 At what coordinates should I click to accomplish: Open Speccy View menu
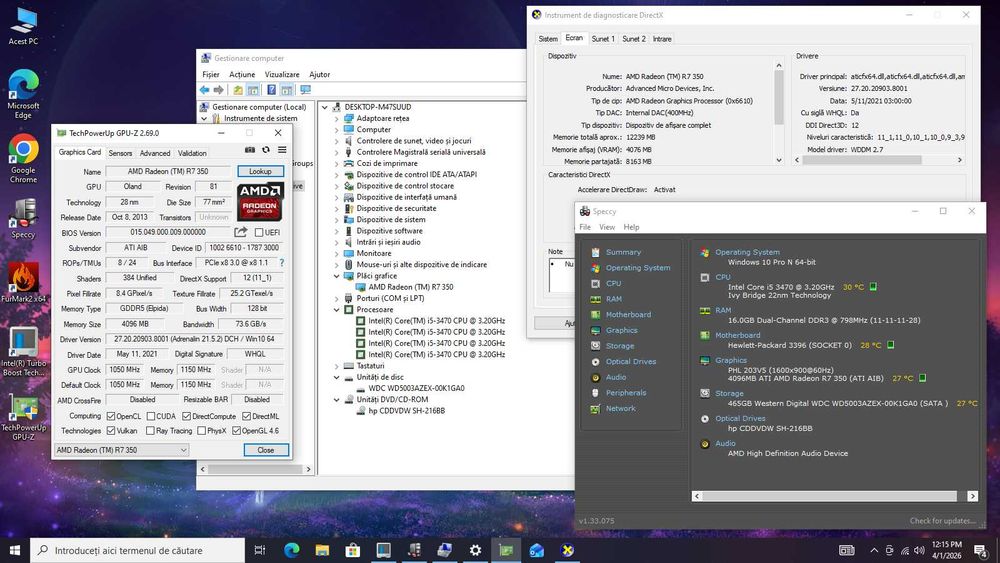607,227
